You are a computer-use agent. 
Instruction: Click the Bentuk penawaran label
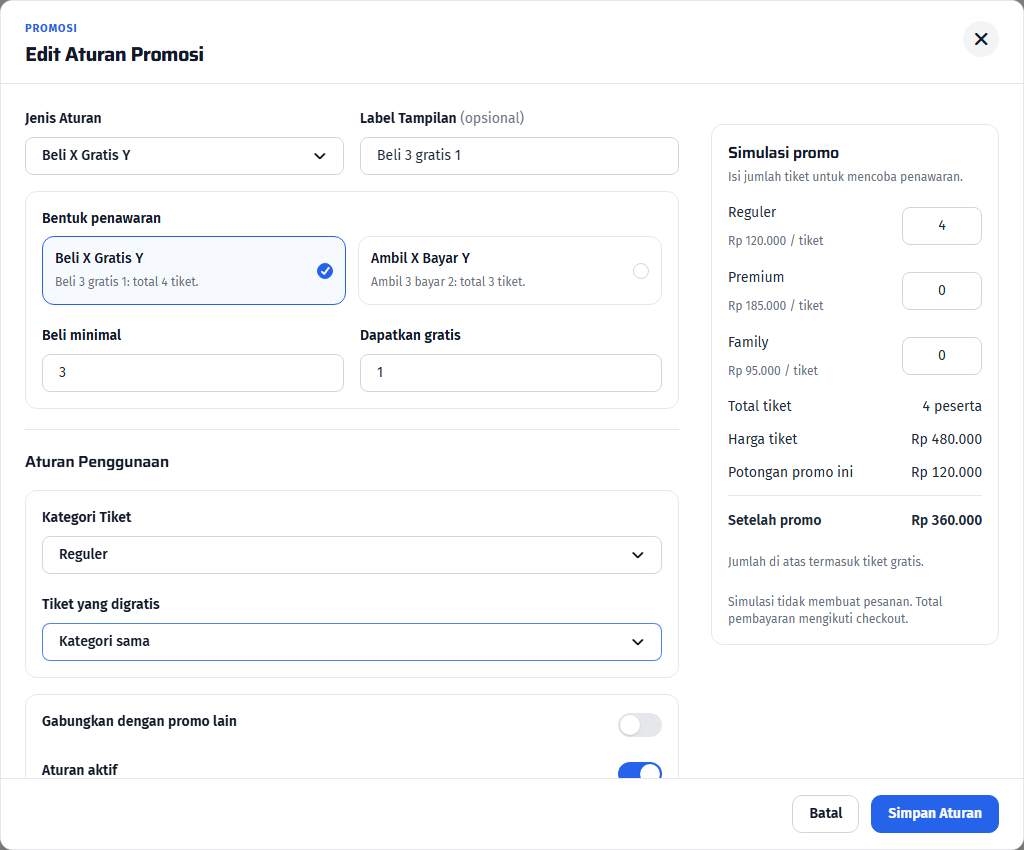[x=101, y=218]
